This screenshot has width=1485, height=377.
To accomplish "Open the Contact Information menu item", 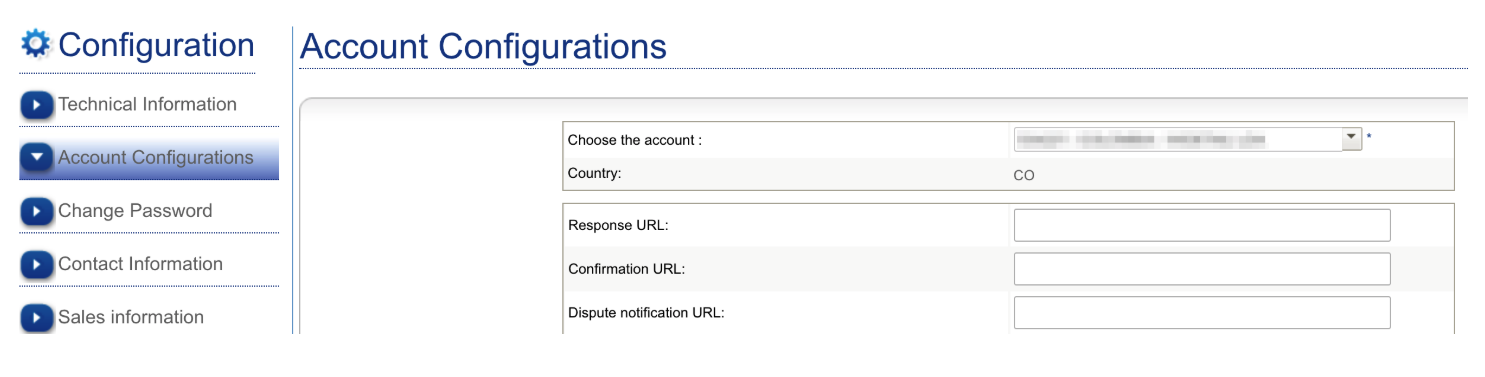I will (x=141, y=263).
